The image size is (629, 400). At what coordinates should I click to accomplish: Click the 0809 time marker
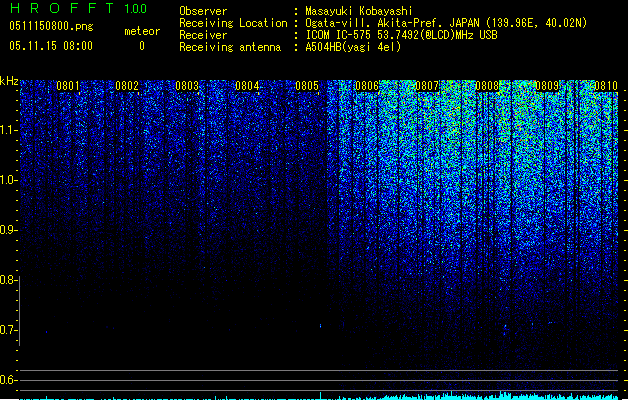[547, 86]
